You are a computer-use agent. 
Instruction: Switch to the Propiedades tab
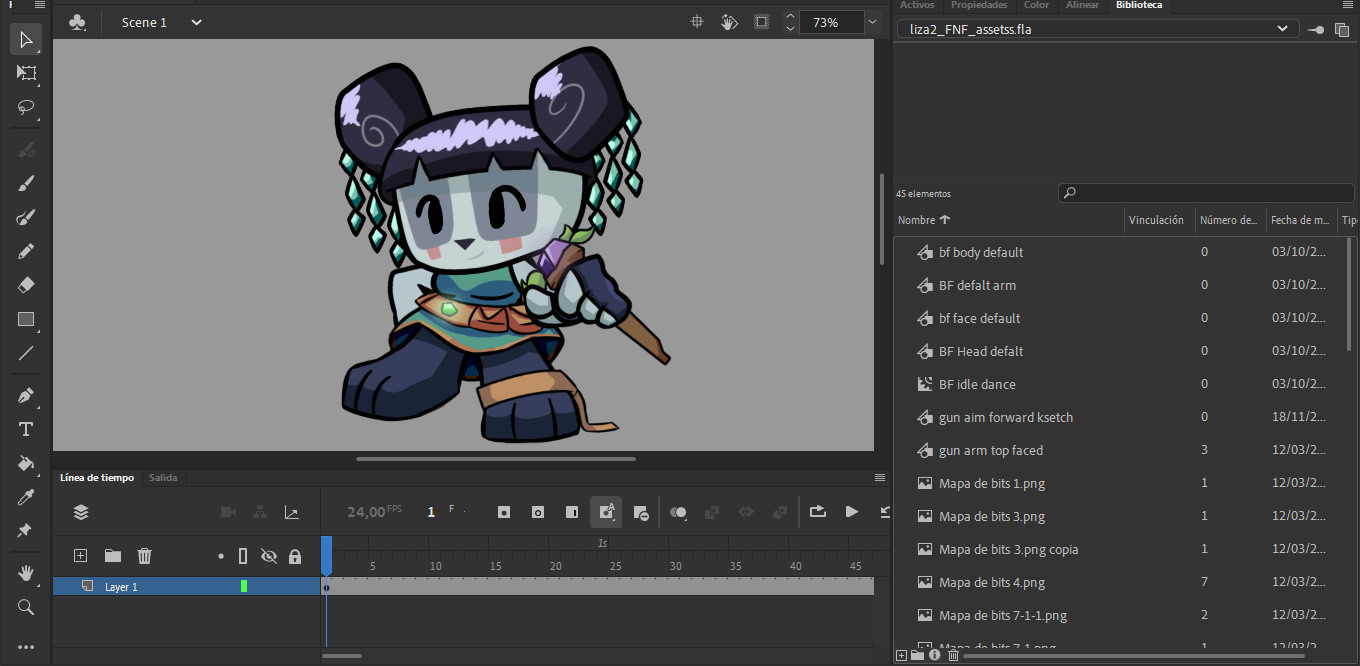pyautogui.click(x=978, y=5)
